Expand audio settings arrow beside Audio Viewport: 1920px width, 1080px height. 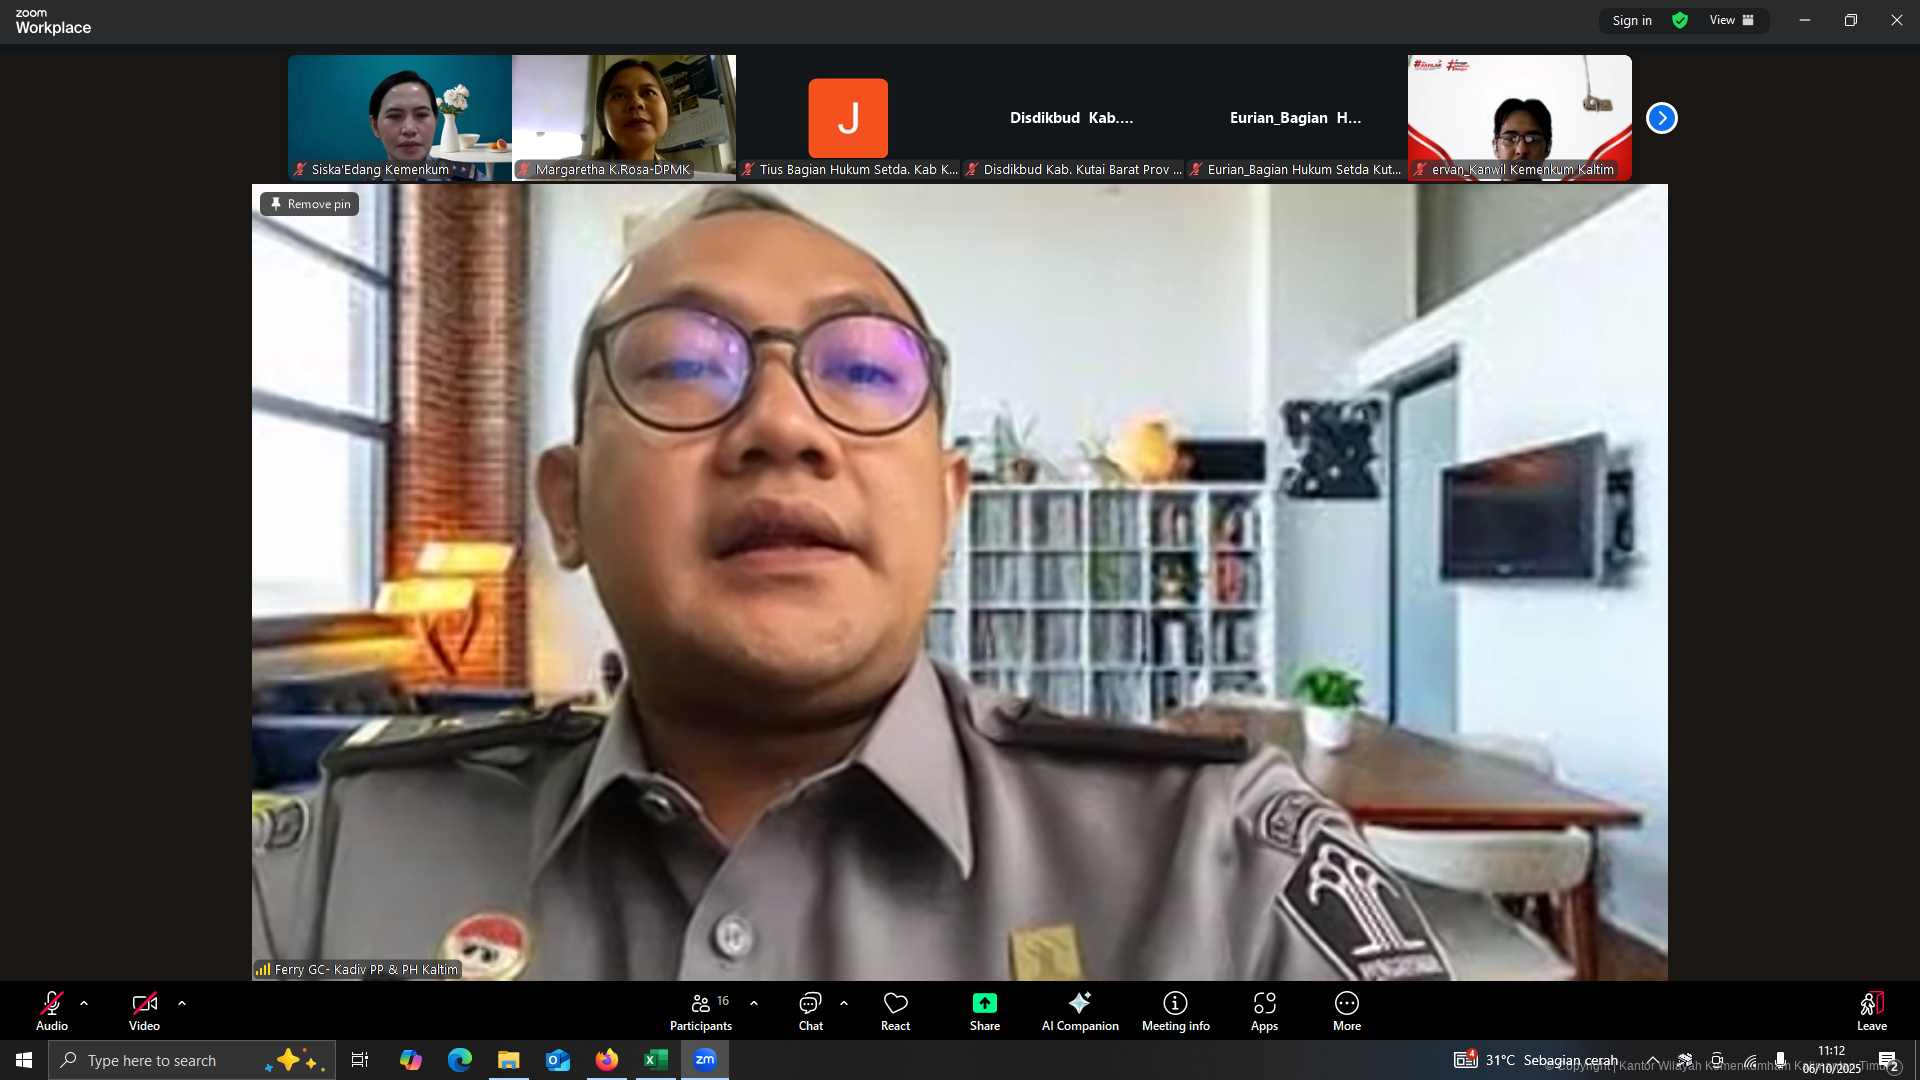tap(84, 1003)
